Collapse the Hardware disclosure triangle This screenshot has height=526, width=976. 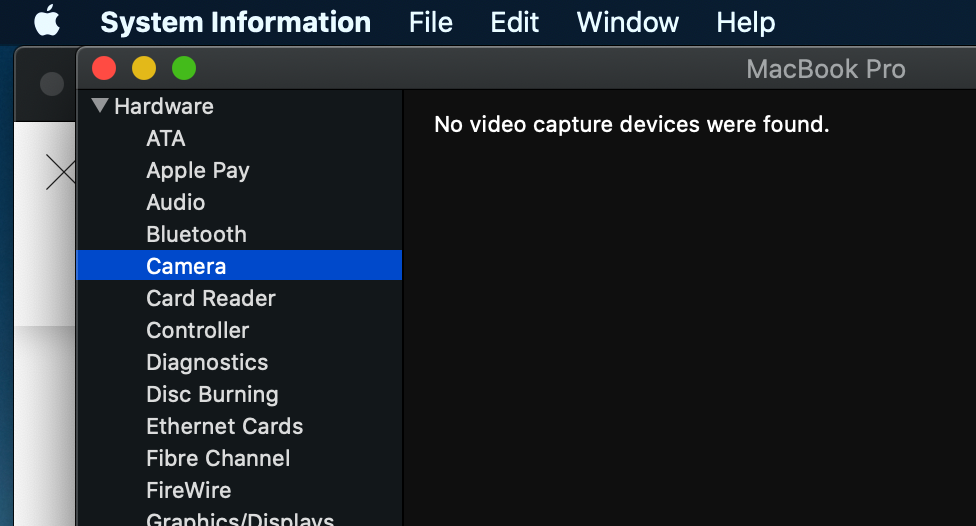[x=100, y=106]
